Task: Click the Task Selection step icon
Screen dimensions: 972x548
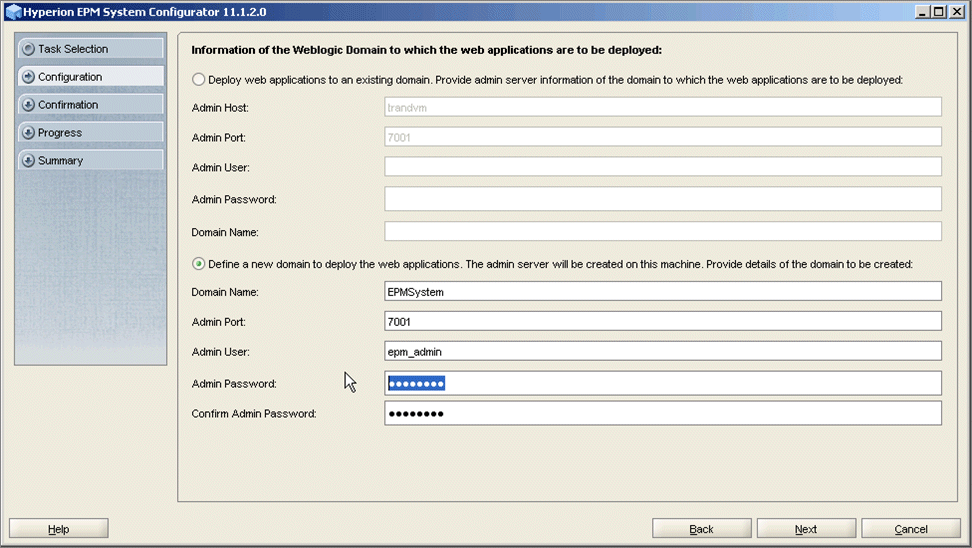Action: click(29, 49)
